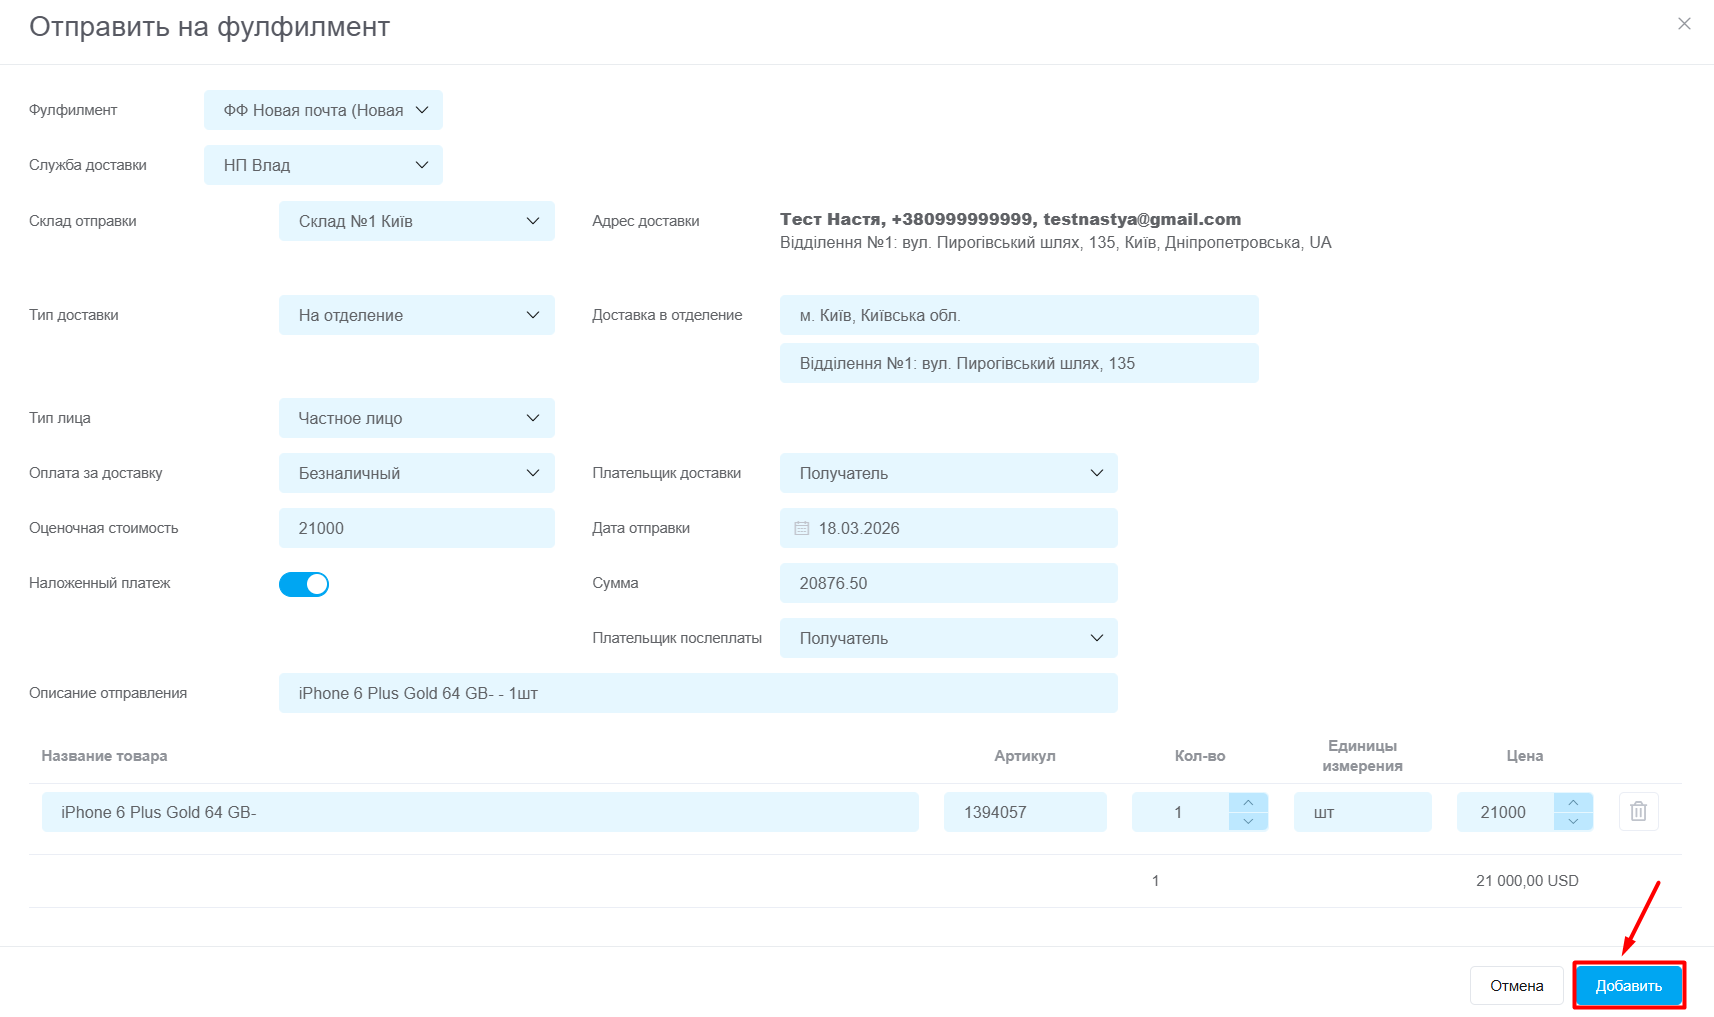The width and height of the screenshot is (1714, 1017).
Task: Expand Тип доставки selection list
Action: 416,315
